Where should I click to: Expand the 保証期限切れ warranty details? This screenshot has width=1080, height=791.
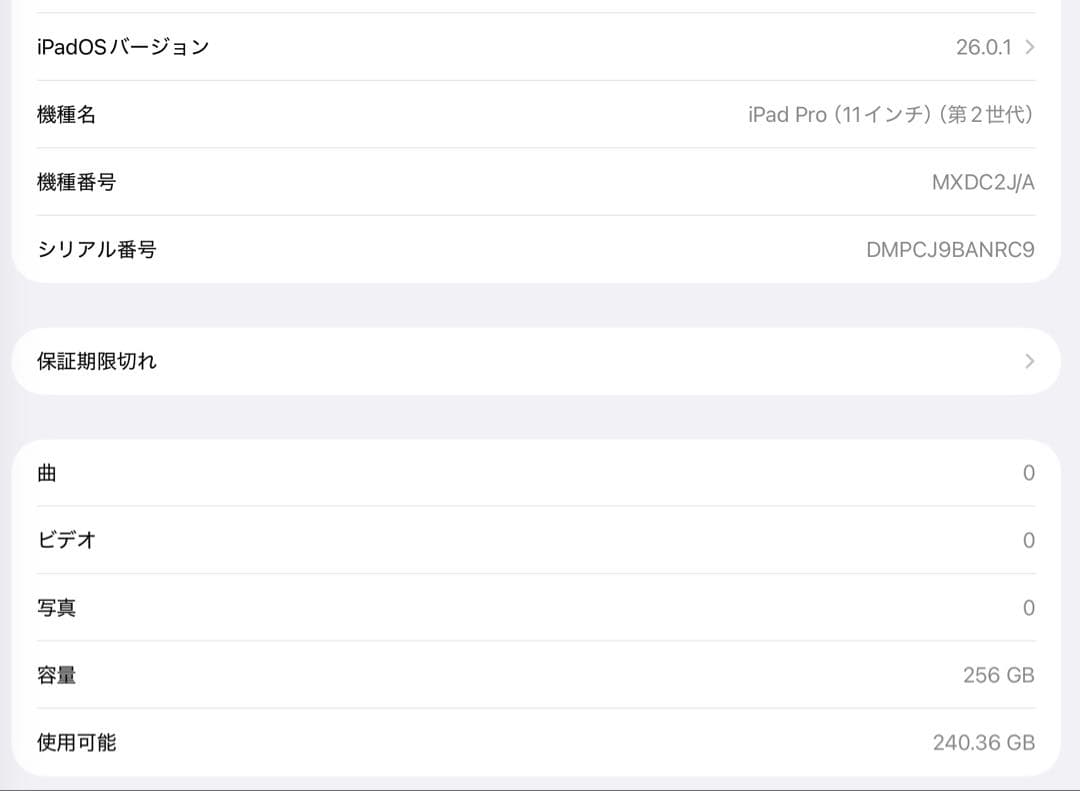(540, 361)
